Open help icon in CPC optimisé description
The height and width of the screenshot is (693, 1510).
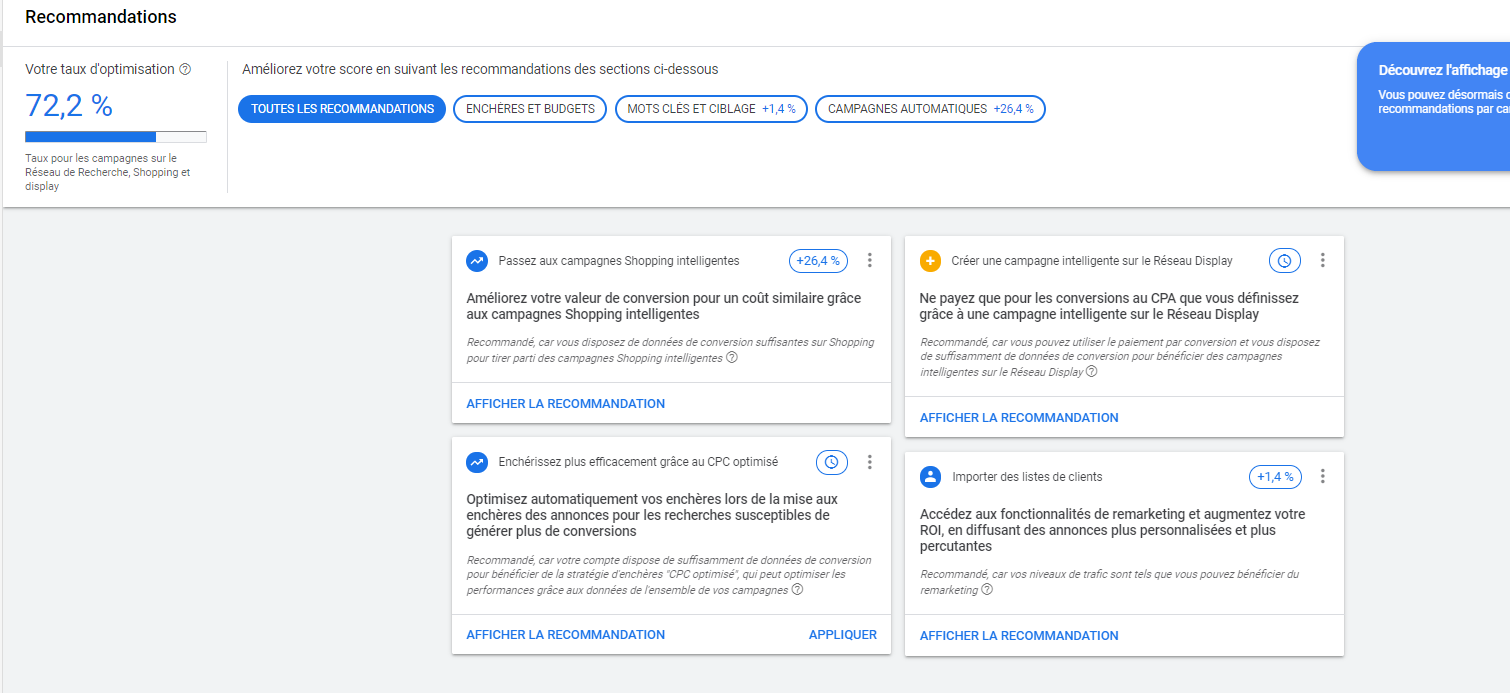pos(797,590)
